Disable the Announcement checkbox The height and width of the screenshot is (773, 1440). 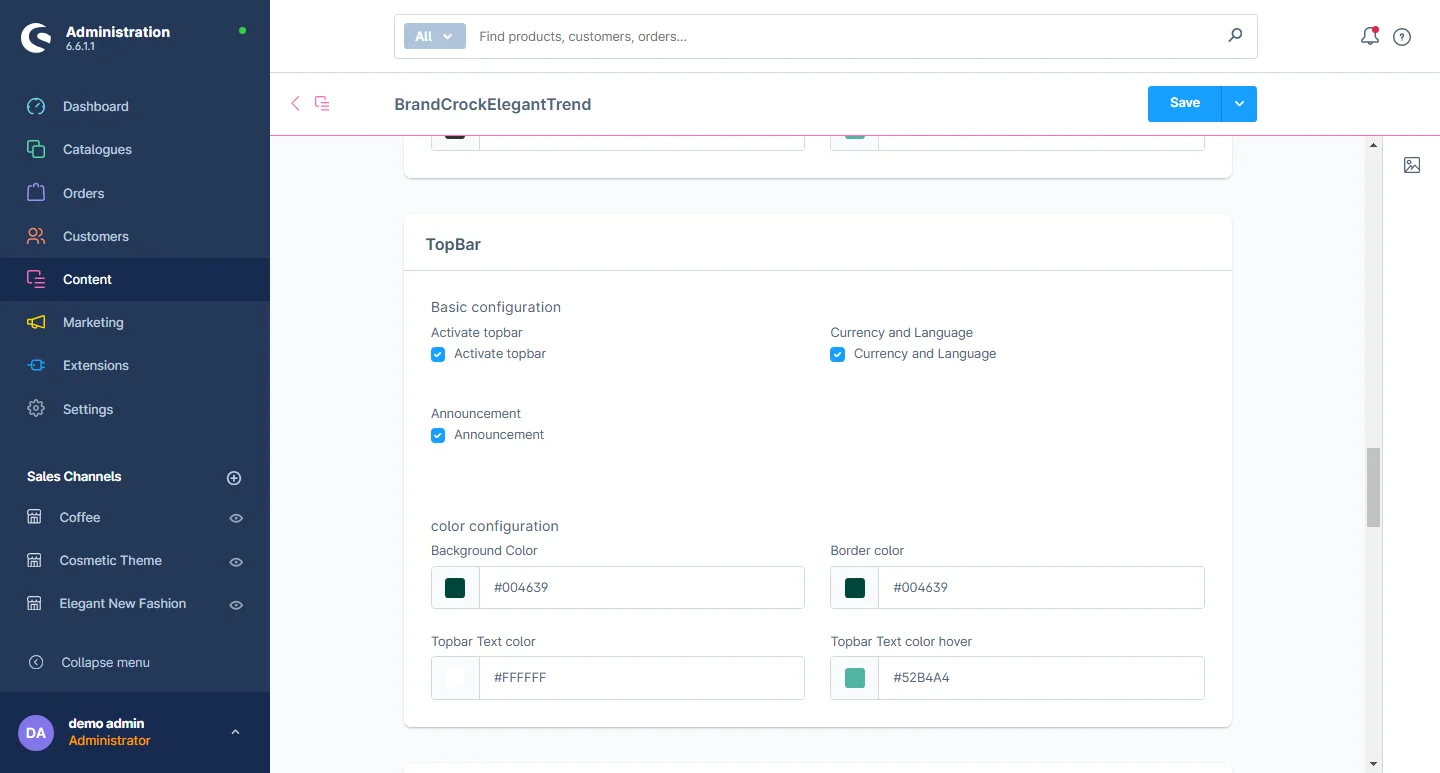438,435
